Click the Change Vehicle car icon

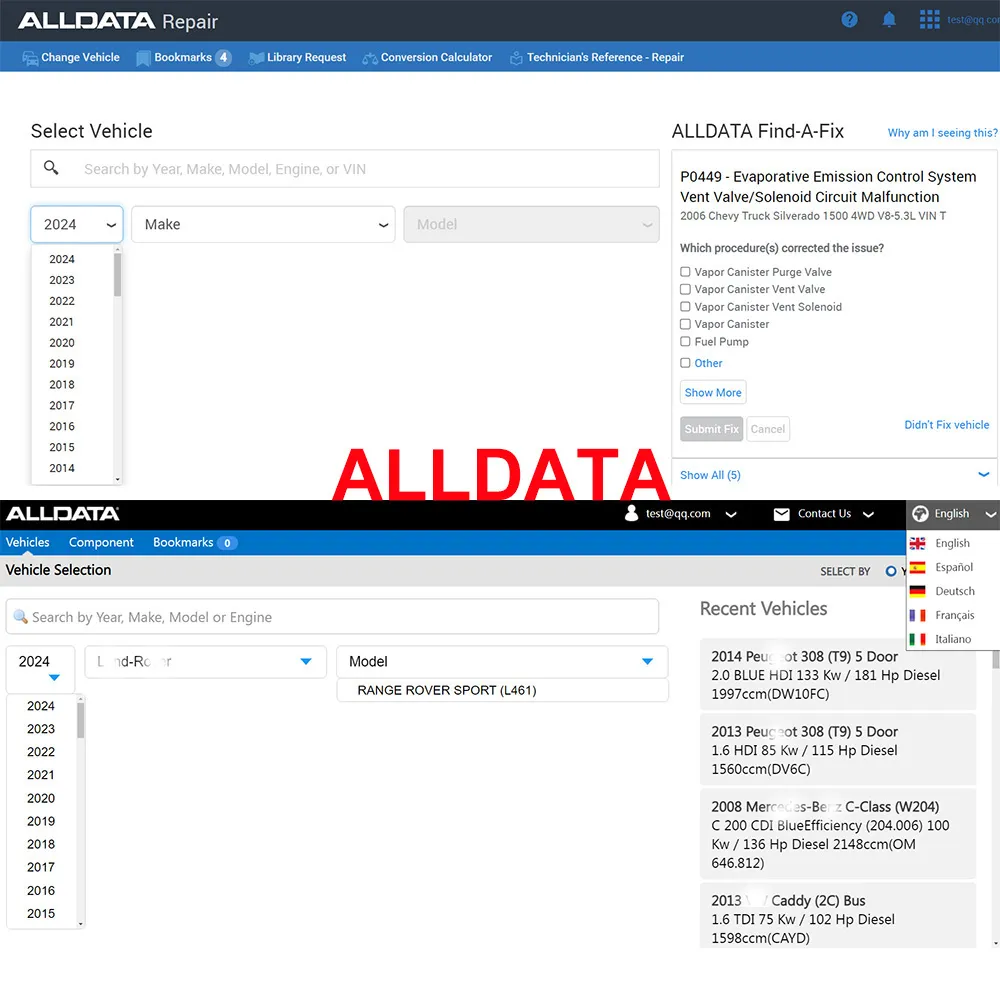[31, 58]
